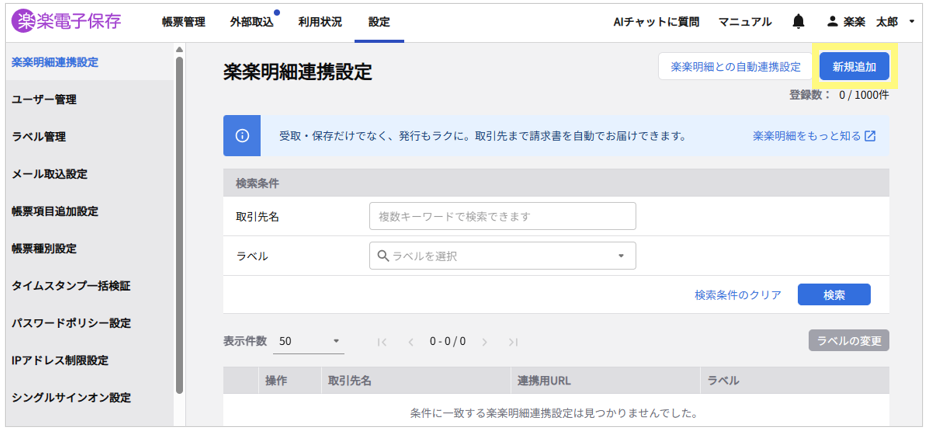Click the 新規追加 button
927x434 pixels.
854,67
